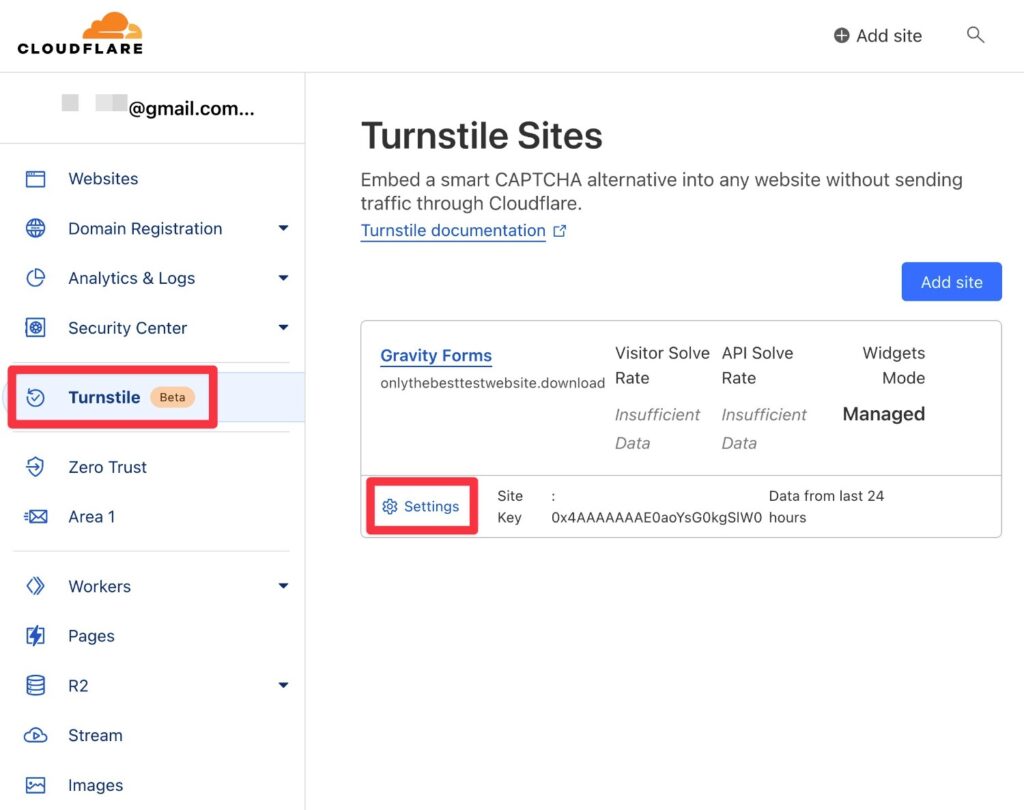The image size is (1024, 810).
Task: Expand the Domain Registration section
Action: (283, 228)
